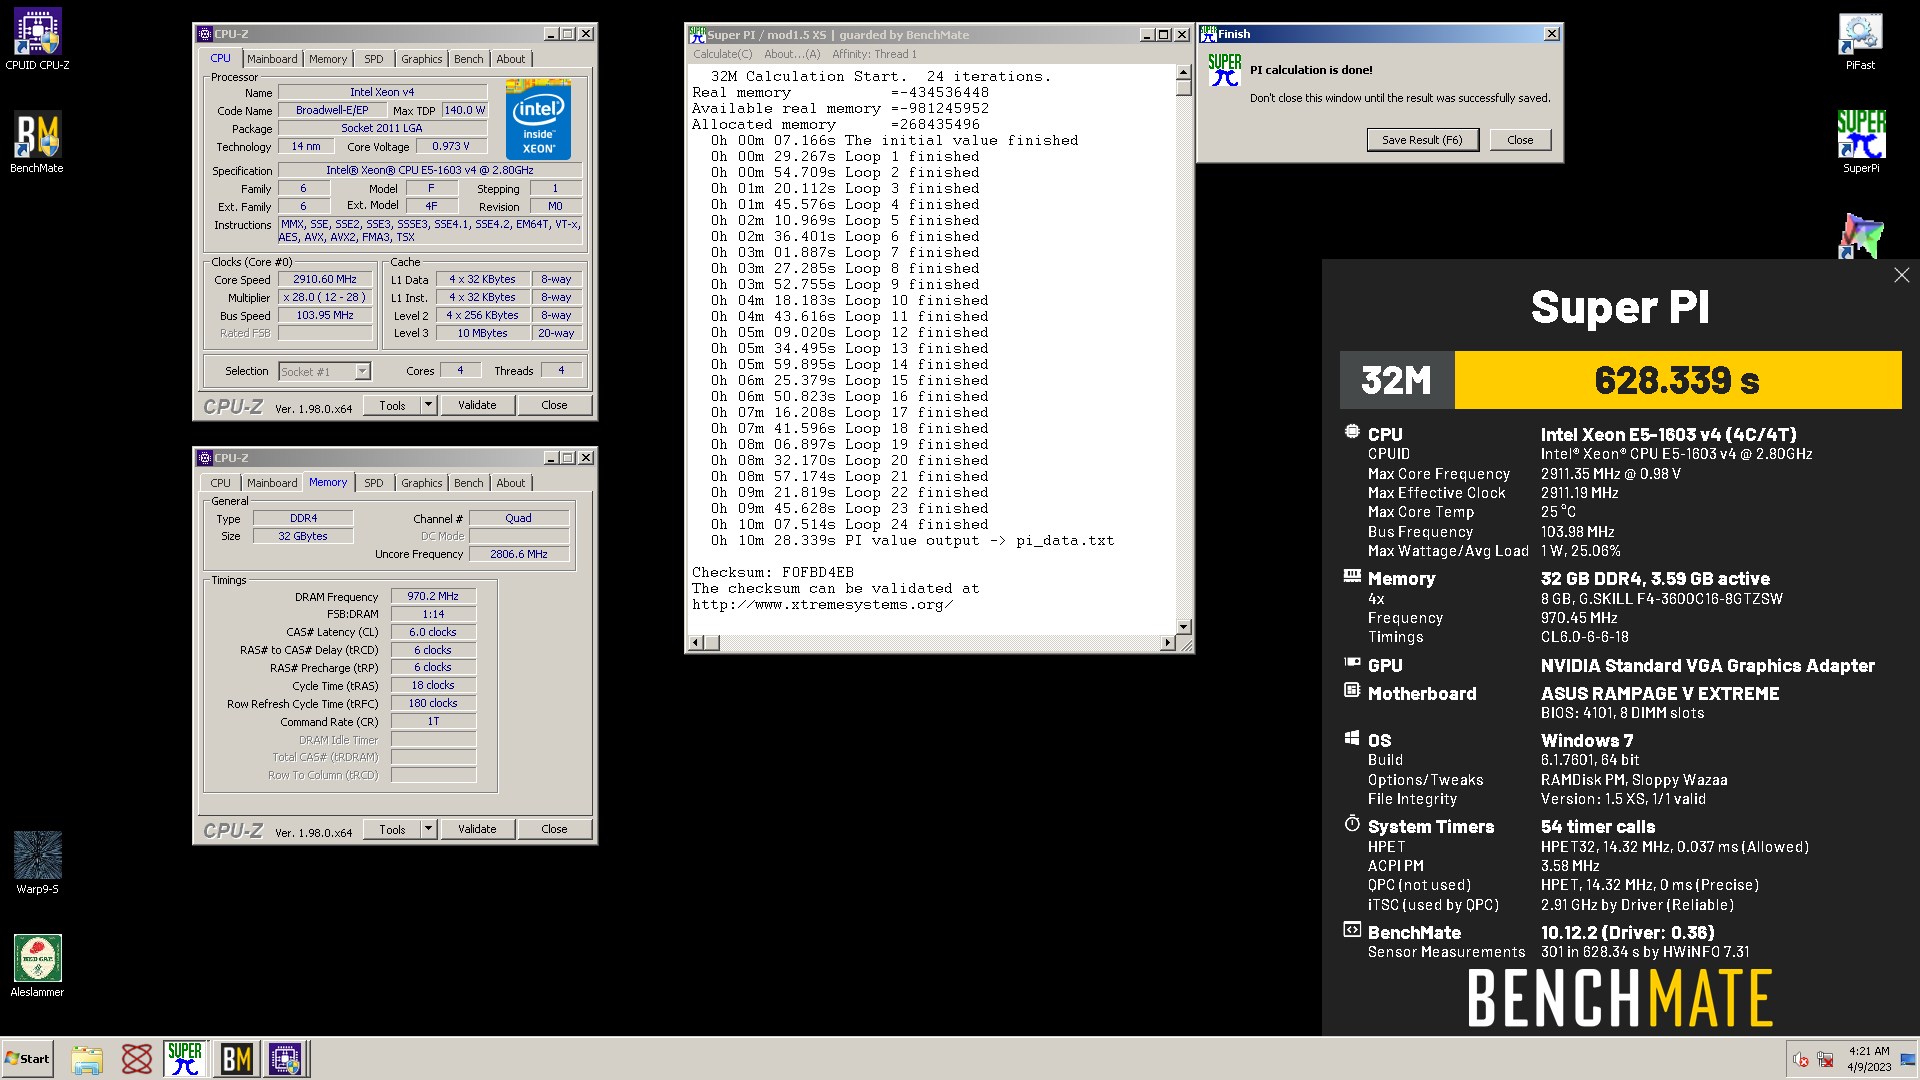Expand Tools dropdown arrow in bottom CPU-Z

click(x=428, y=829)
